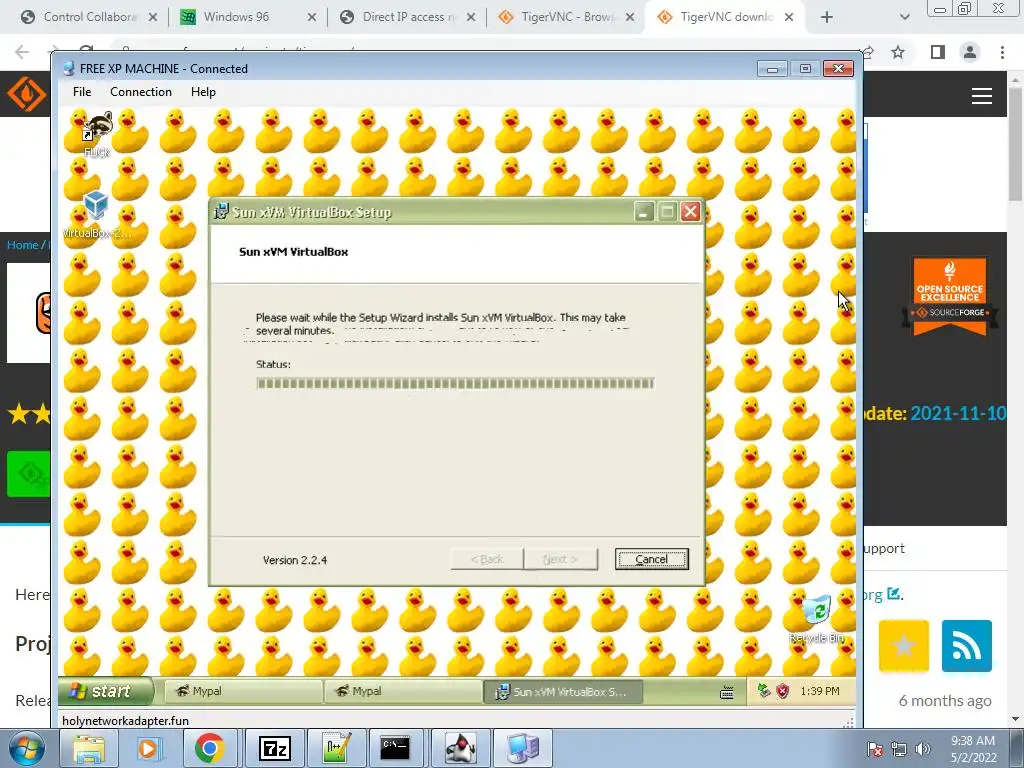Open the FLuck raccoon desktop shortcut
1024x768 pixels.
pos(97,134)
